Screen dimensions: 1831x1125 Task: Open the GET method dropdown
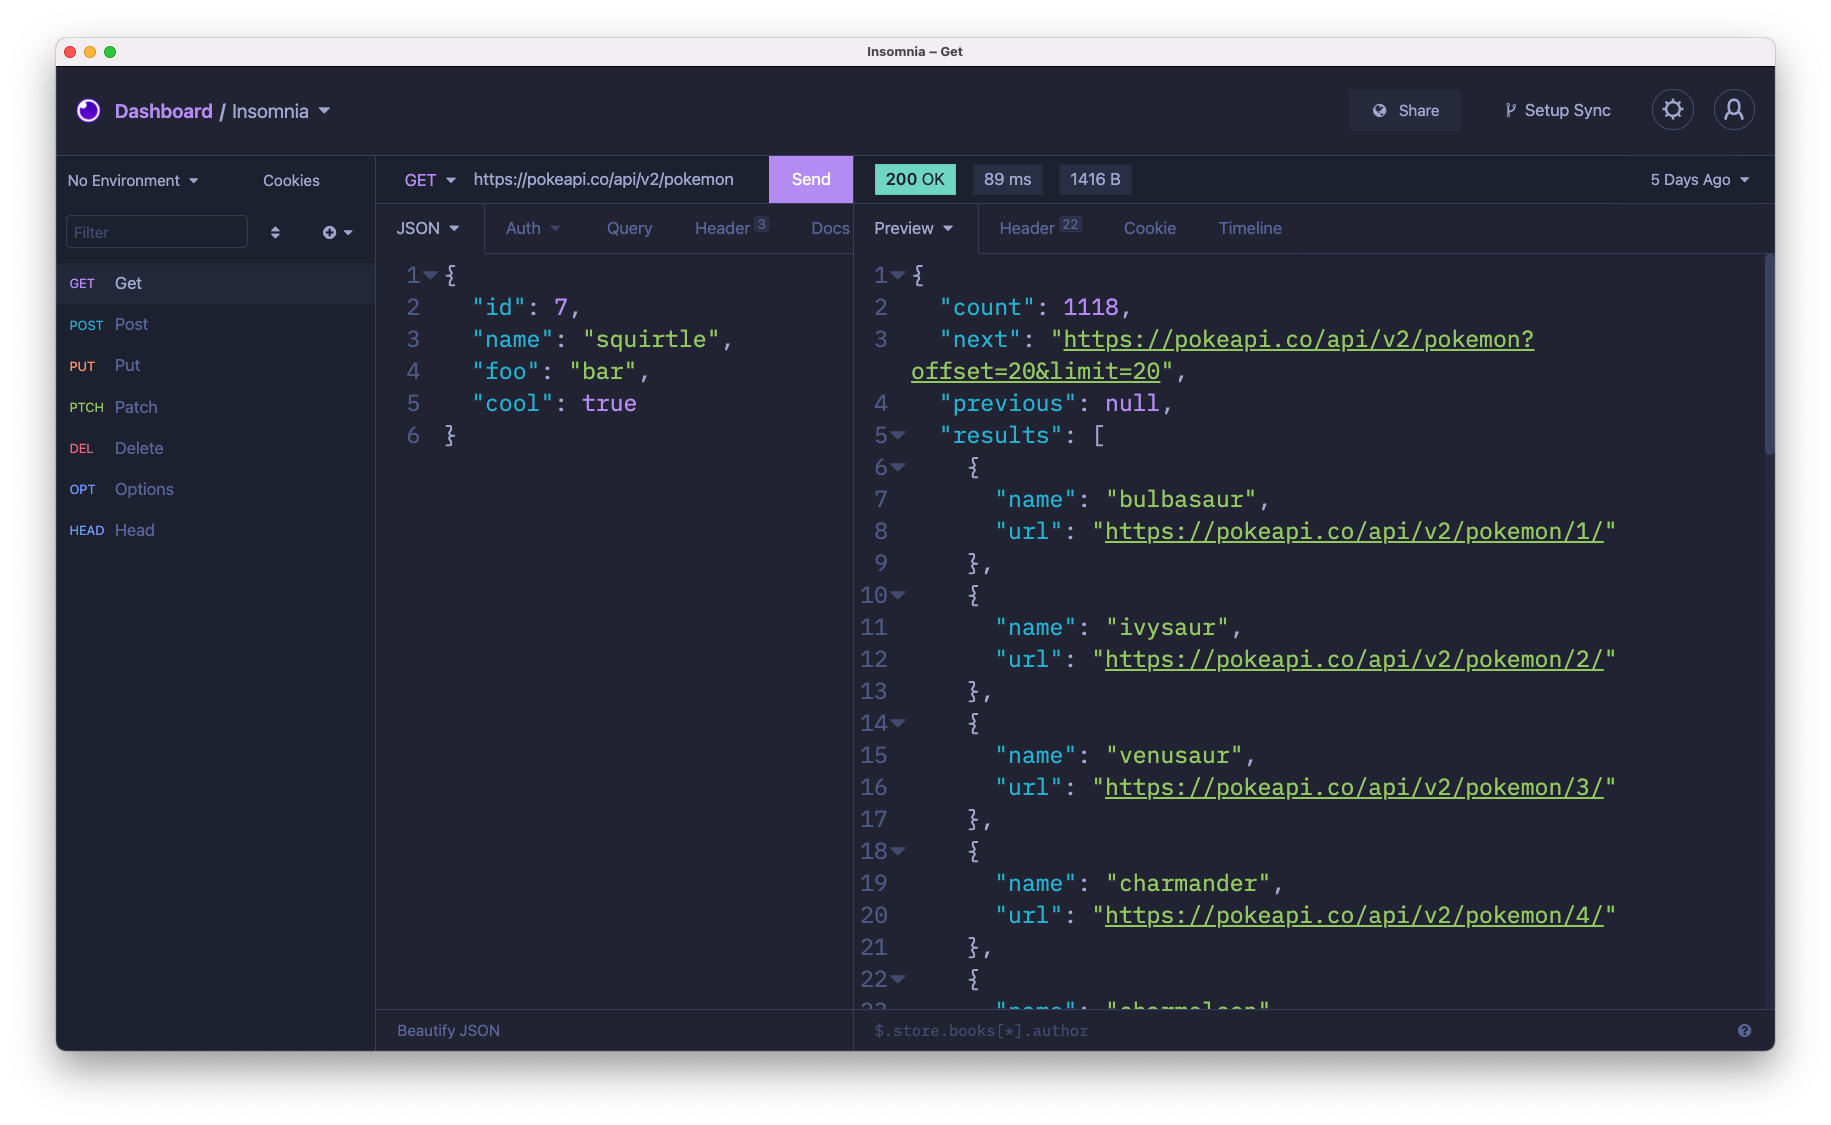[430, 180]
